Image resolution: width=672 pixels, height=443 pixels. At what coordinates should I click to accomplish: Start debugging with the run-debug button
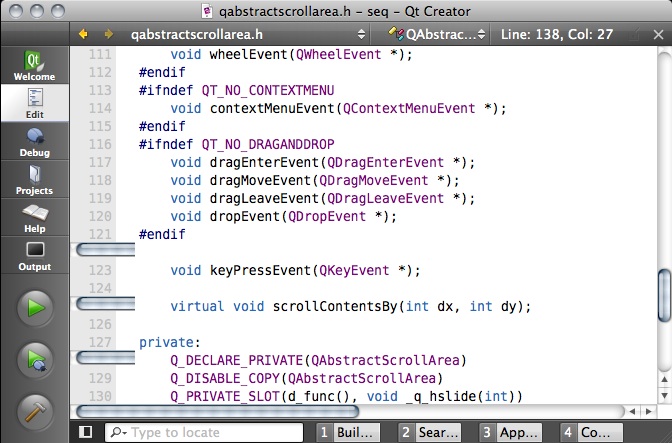click(35, 360)
